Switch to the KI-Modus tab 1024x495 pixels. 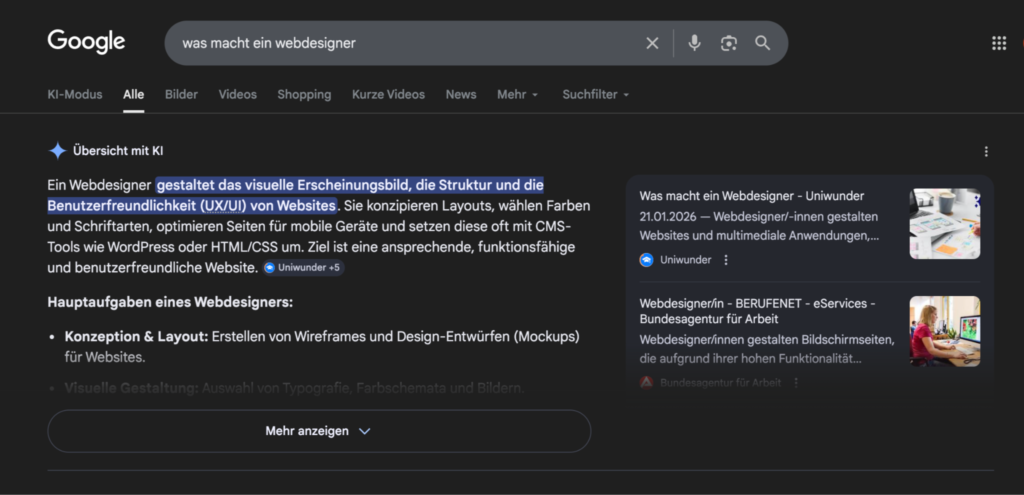[75, 94]
